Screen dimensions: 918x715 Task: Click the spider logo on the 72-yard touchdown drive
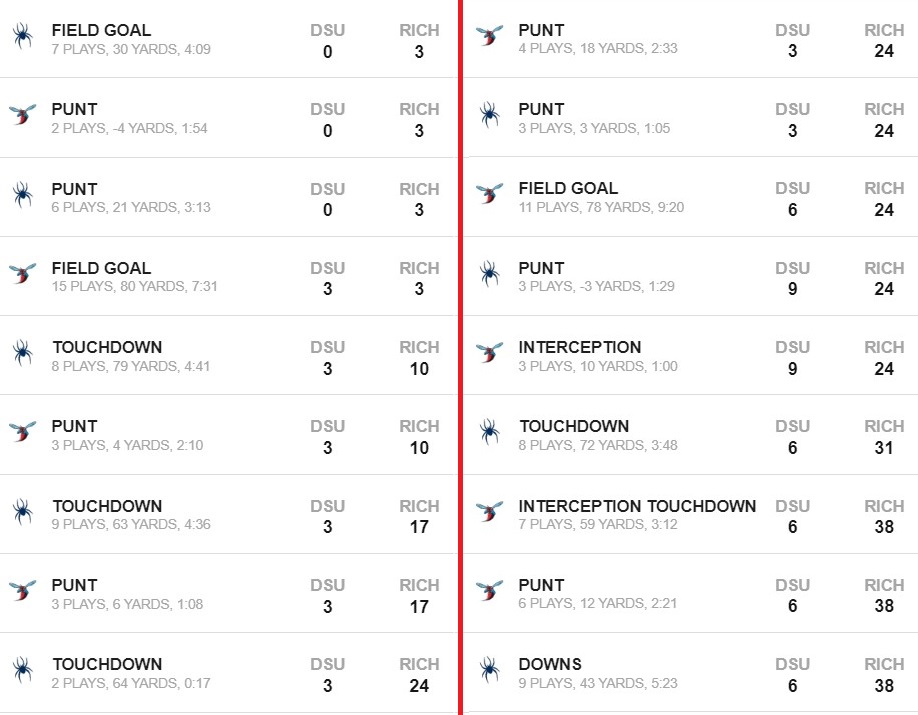(489, 432)
